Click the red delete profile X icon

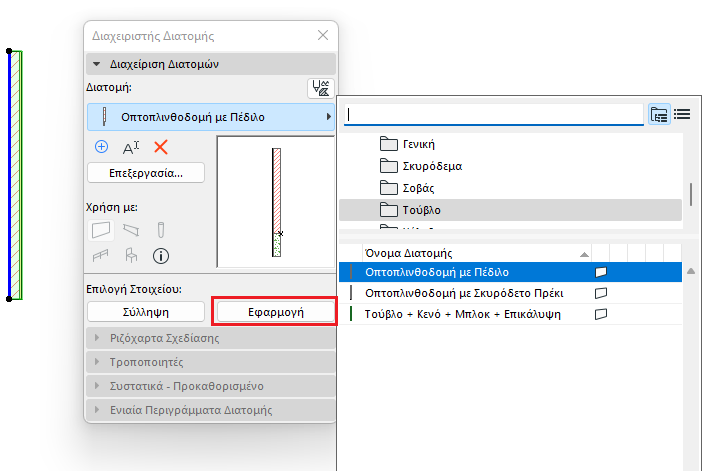pos(161,147)
